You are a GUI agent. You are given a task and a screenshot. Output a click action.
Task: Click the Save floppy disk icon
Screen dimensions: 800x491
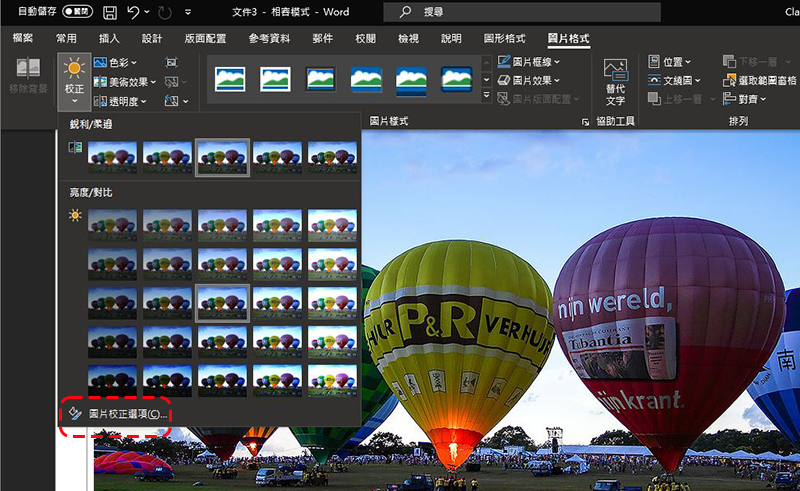(109, 12)
